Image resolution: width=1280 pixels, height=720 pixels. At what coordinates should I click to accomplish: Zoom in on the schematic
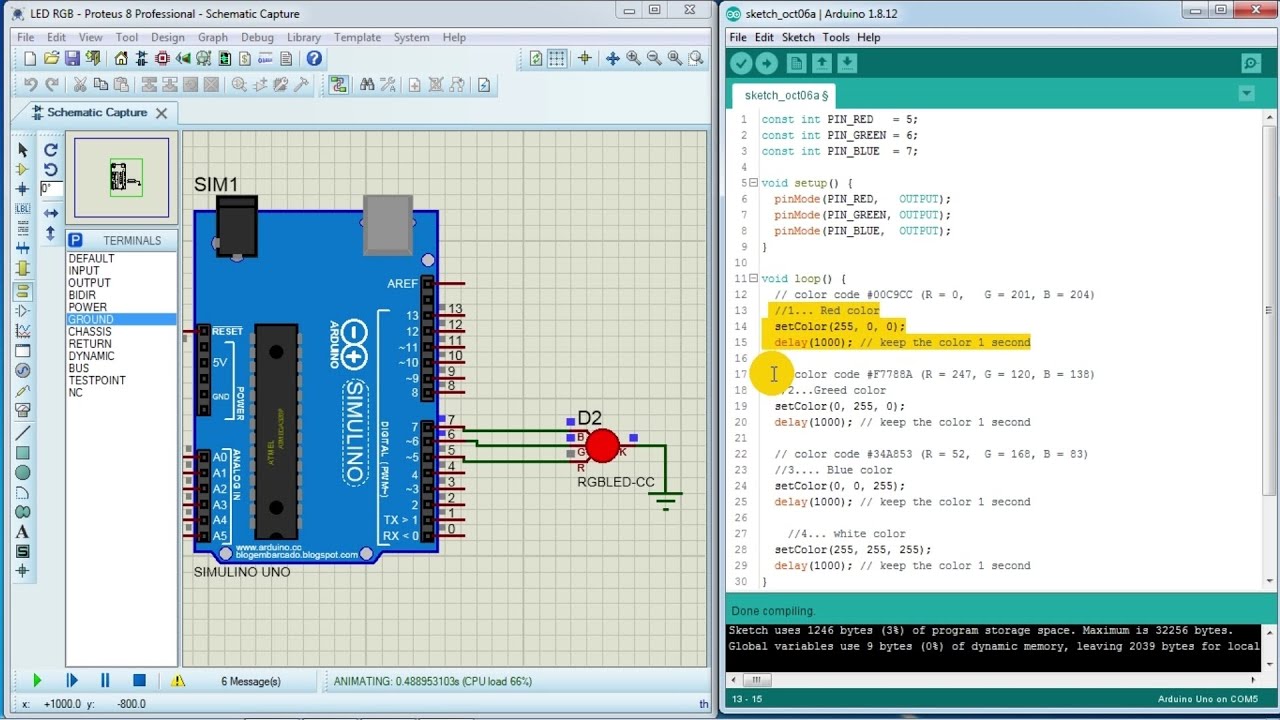(634, 59)
